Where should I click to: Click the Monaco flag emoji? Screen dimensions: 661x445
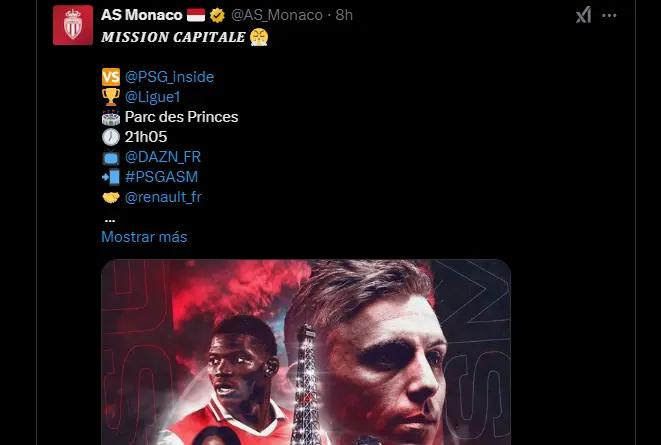(x=196, y=15)
